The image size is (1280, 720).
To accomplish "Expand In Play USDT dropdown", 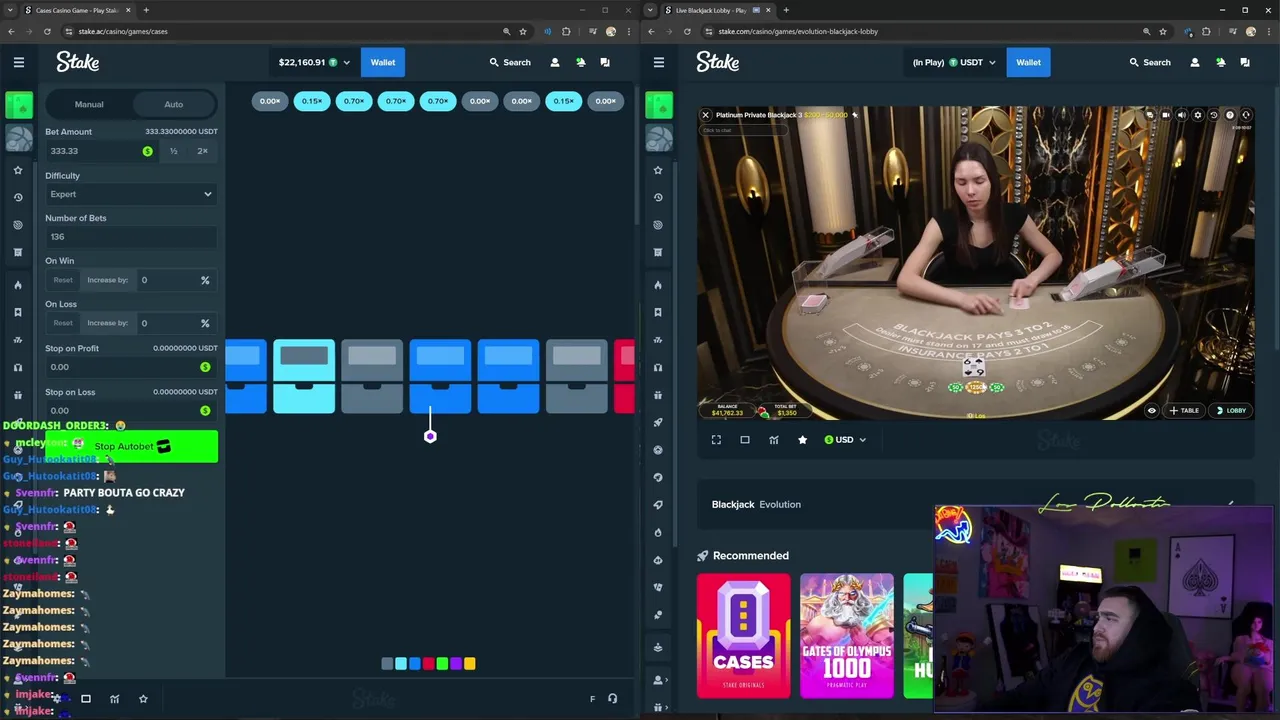I will point(954,62).
